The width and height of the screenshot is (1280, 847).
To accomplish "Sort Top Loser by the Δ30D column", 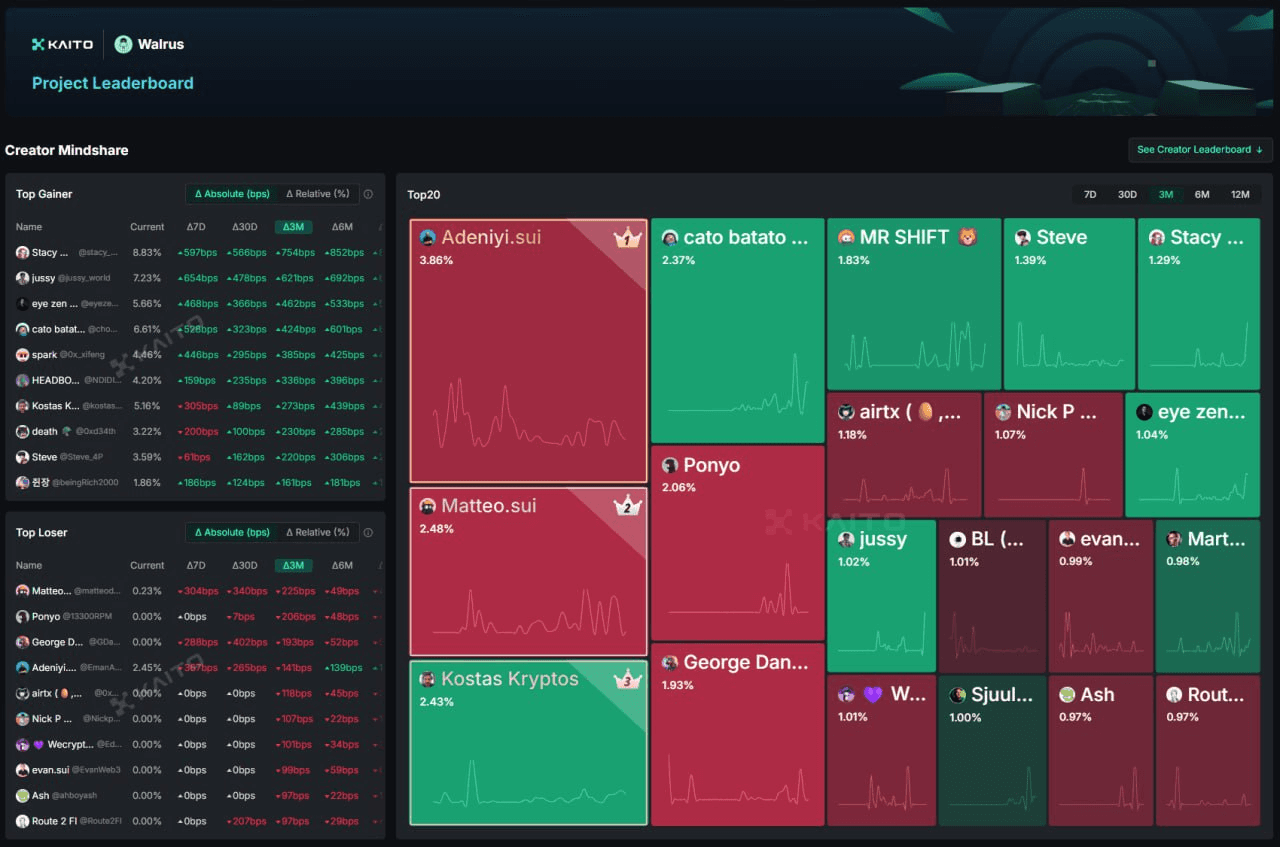I will (x=244, y=565).
